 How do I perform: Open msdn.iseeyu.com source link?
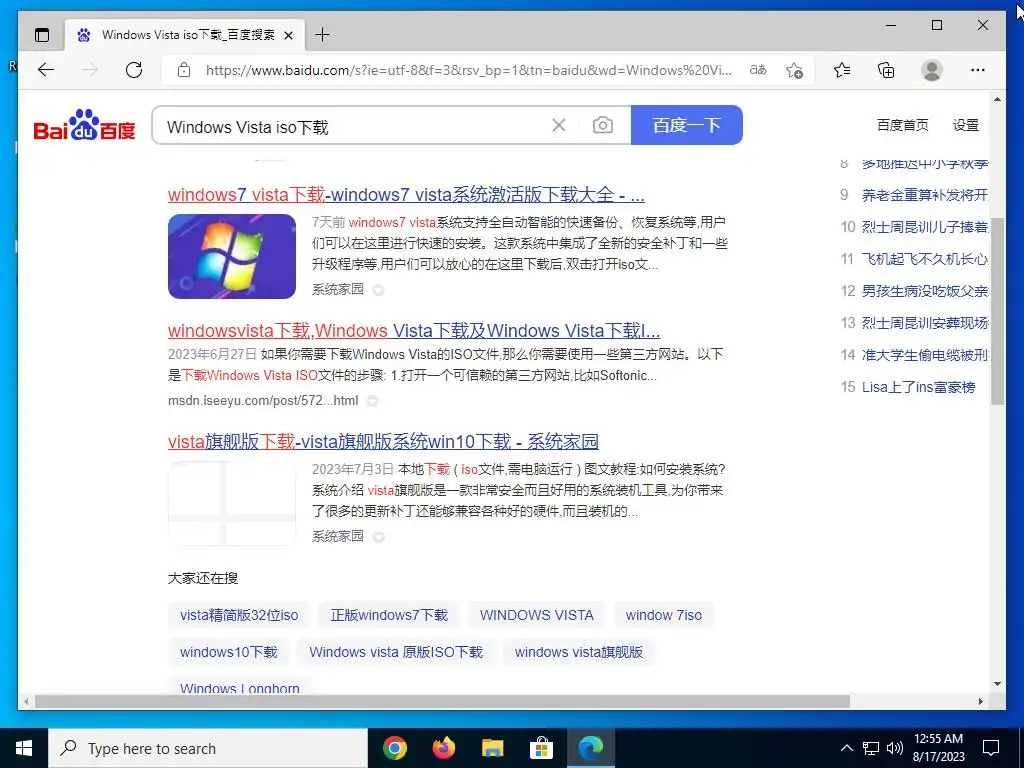(263, 400)
